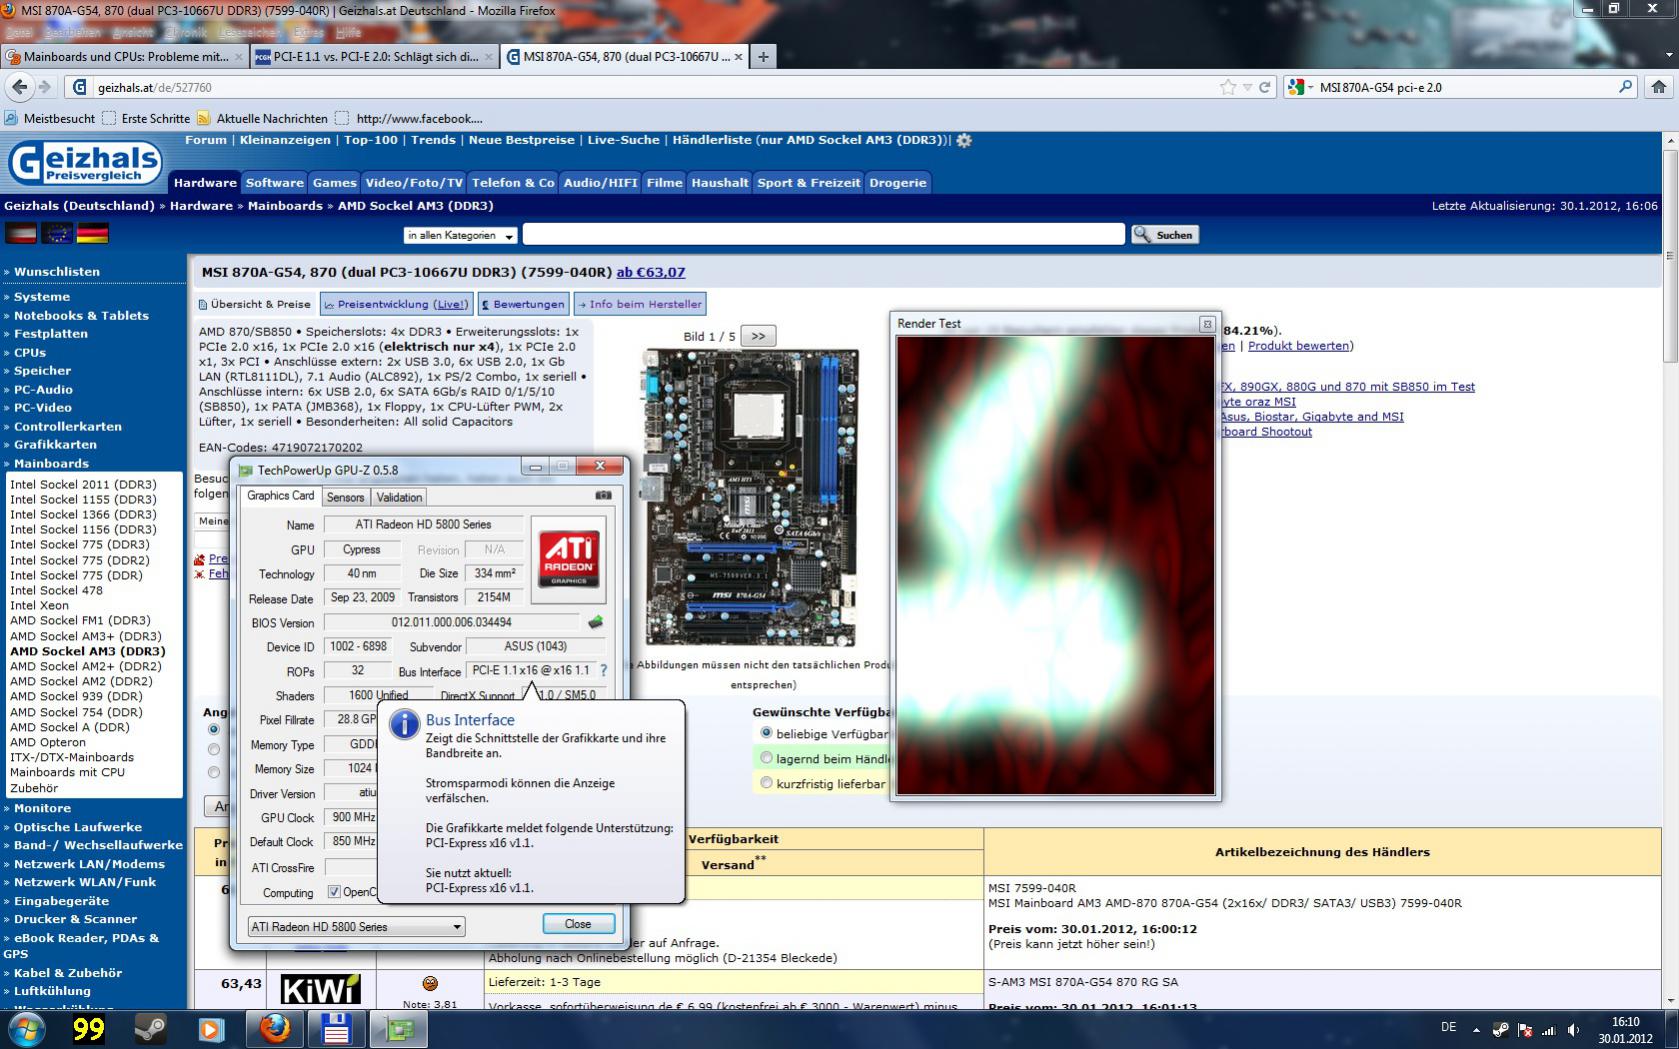Click the Geizhals Preisvergleich logo
Screen dimensions: 1679x1049
click(x=86, y=163)
